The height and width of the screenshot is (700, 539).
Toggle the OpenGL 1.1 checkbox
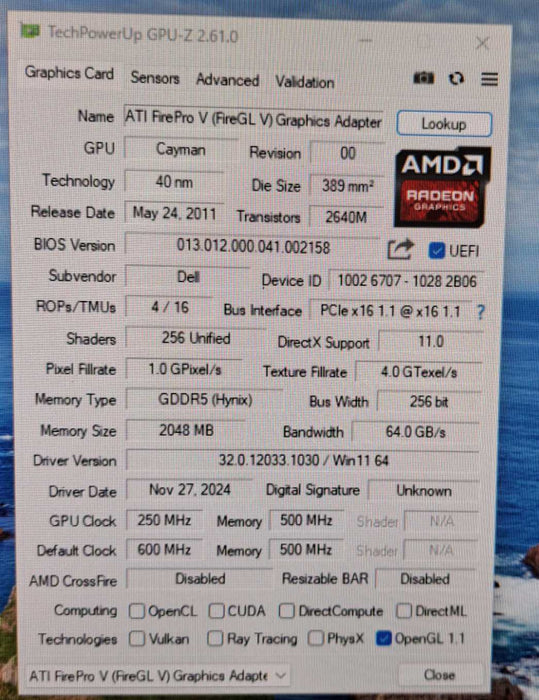click(x=384, y=638)
